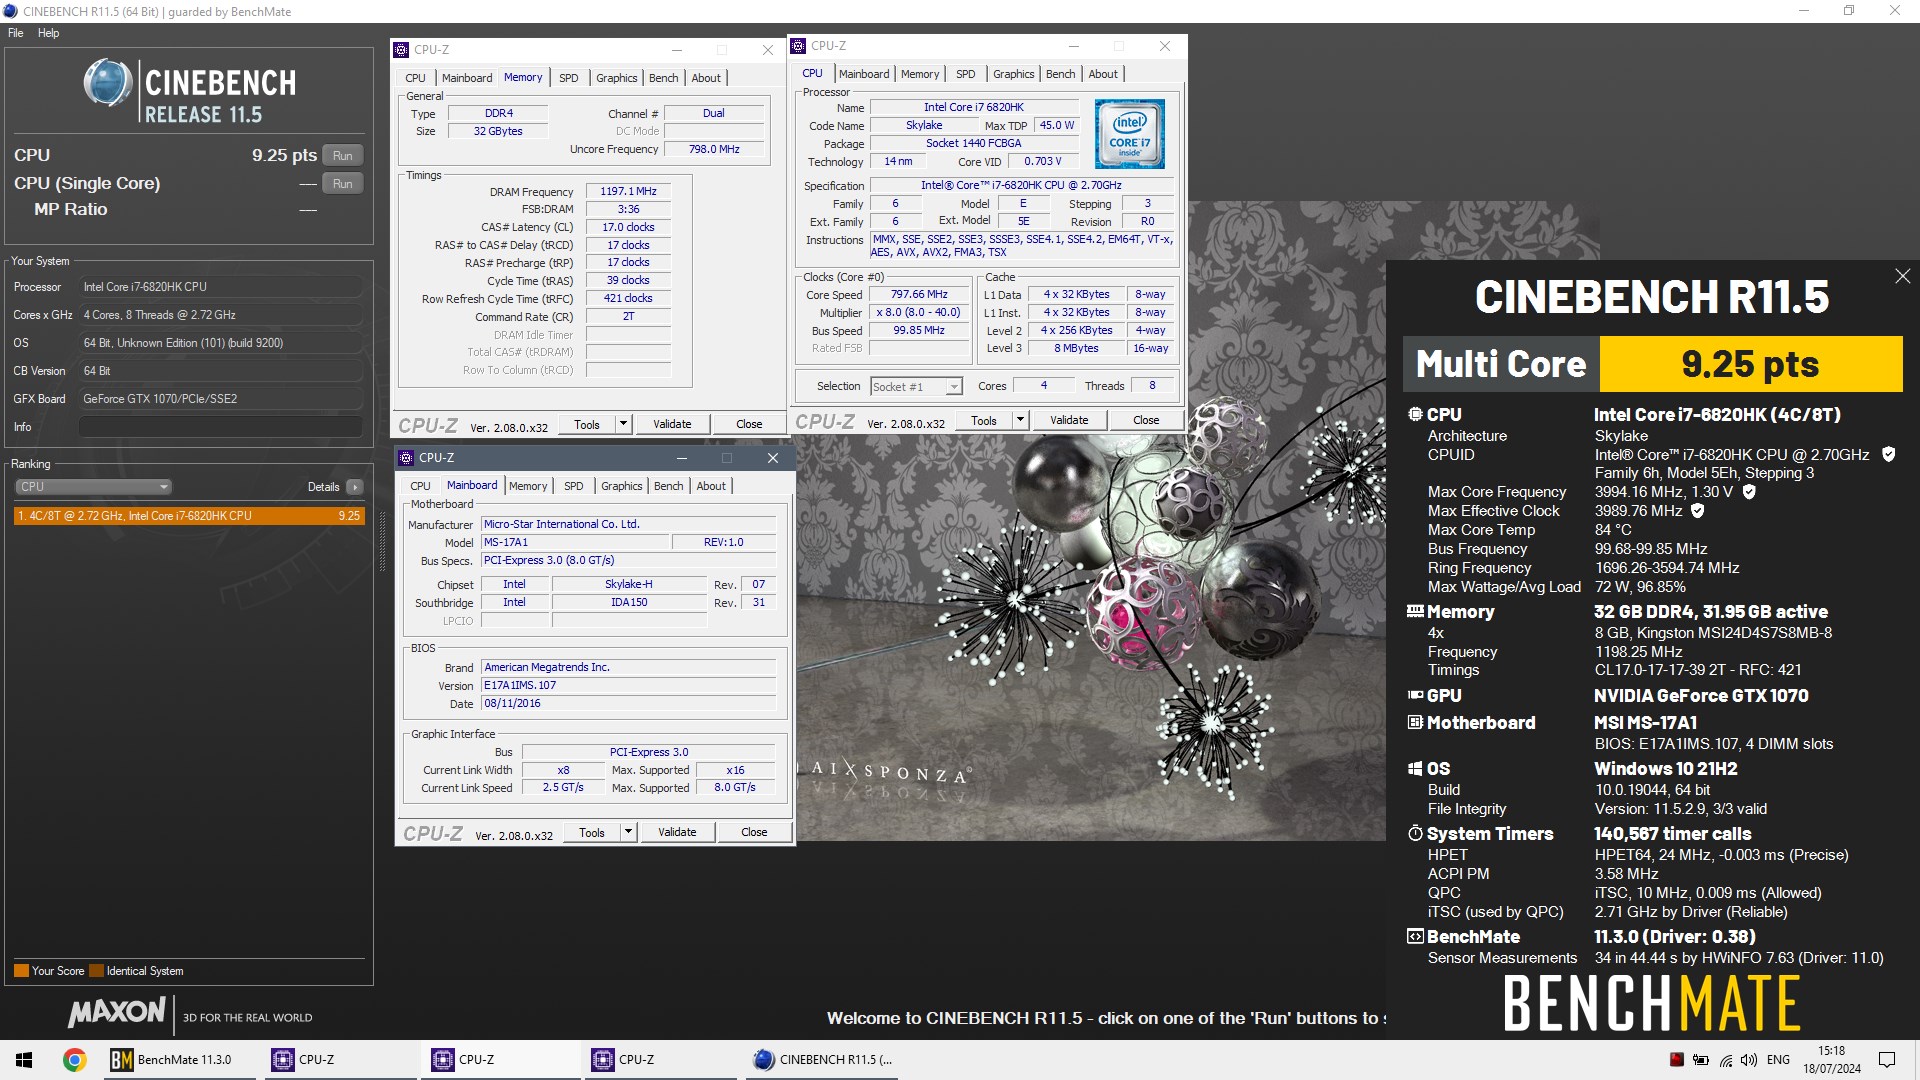The image size is (1920, 1080).
Task: Click the volume icon in system tray
Action: [x=1748, y=1060]
